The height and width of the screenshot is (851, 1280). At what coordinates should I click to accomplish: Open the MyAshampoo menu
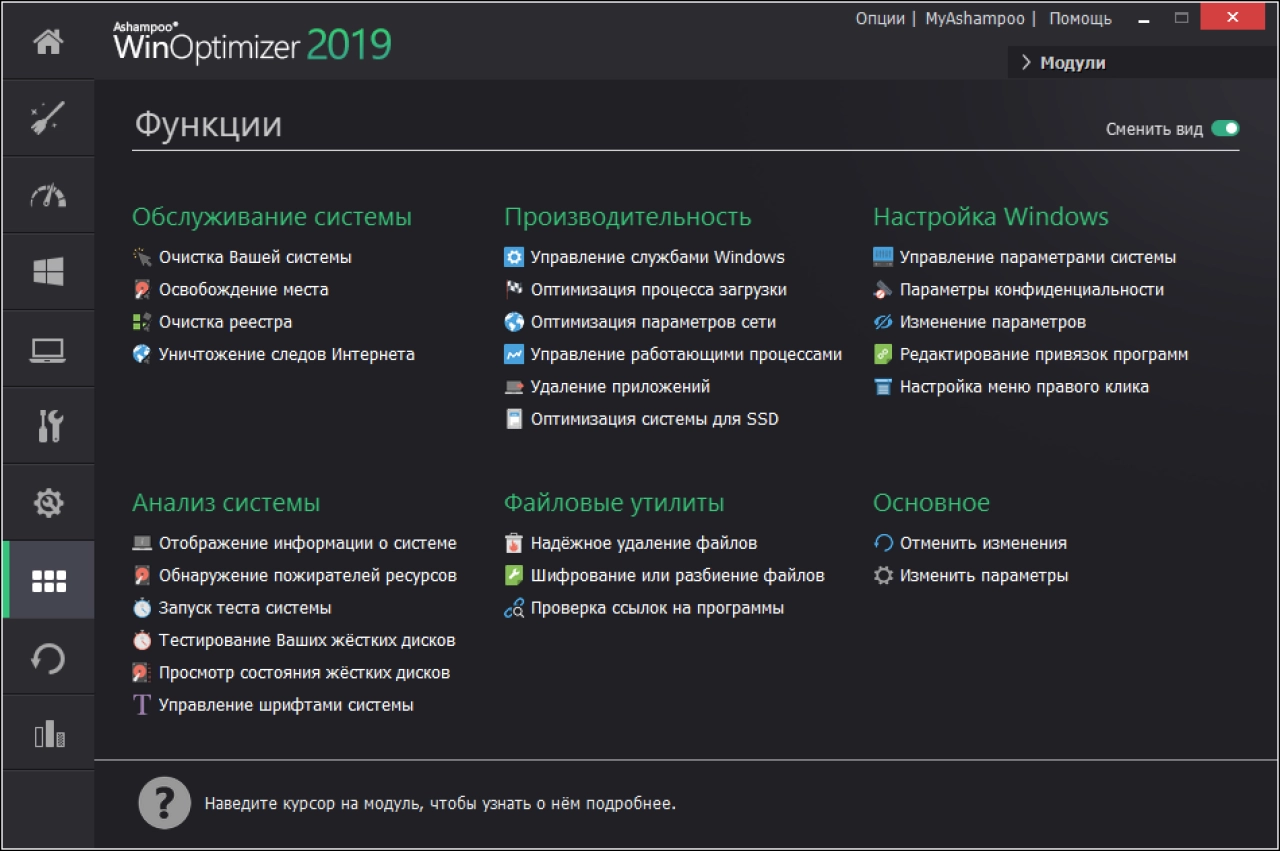point(977,18)
